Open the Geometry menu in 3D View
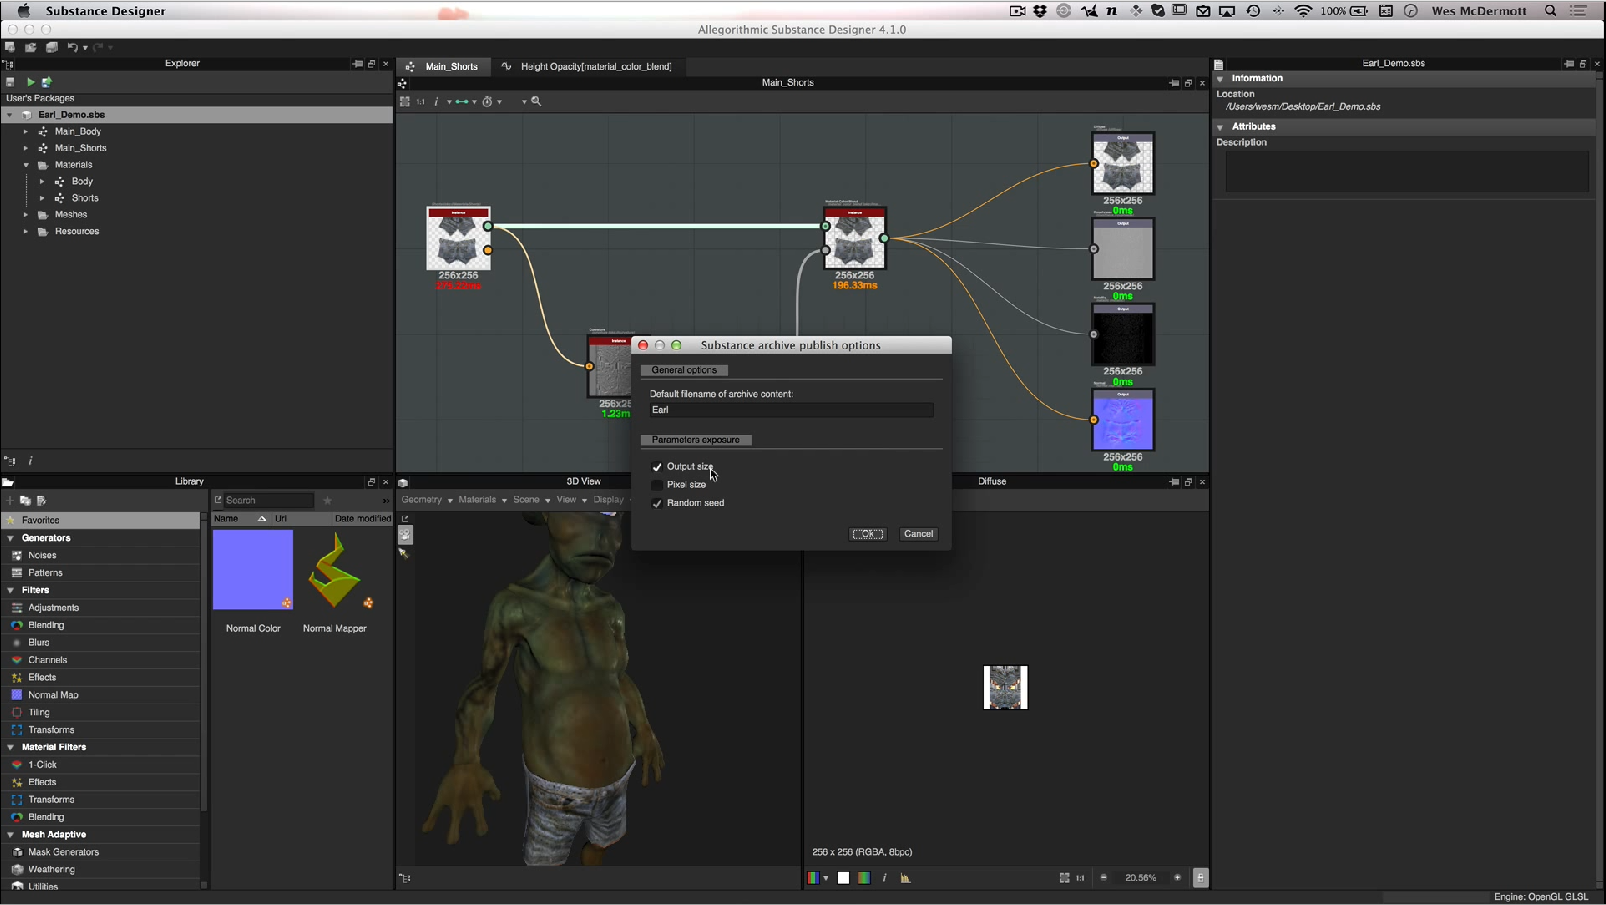1606x905 pixels. tap(426, 500)
